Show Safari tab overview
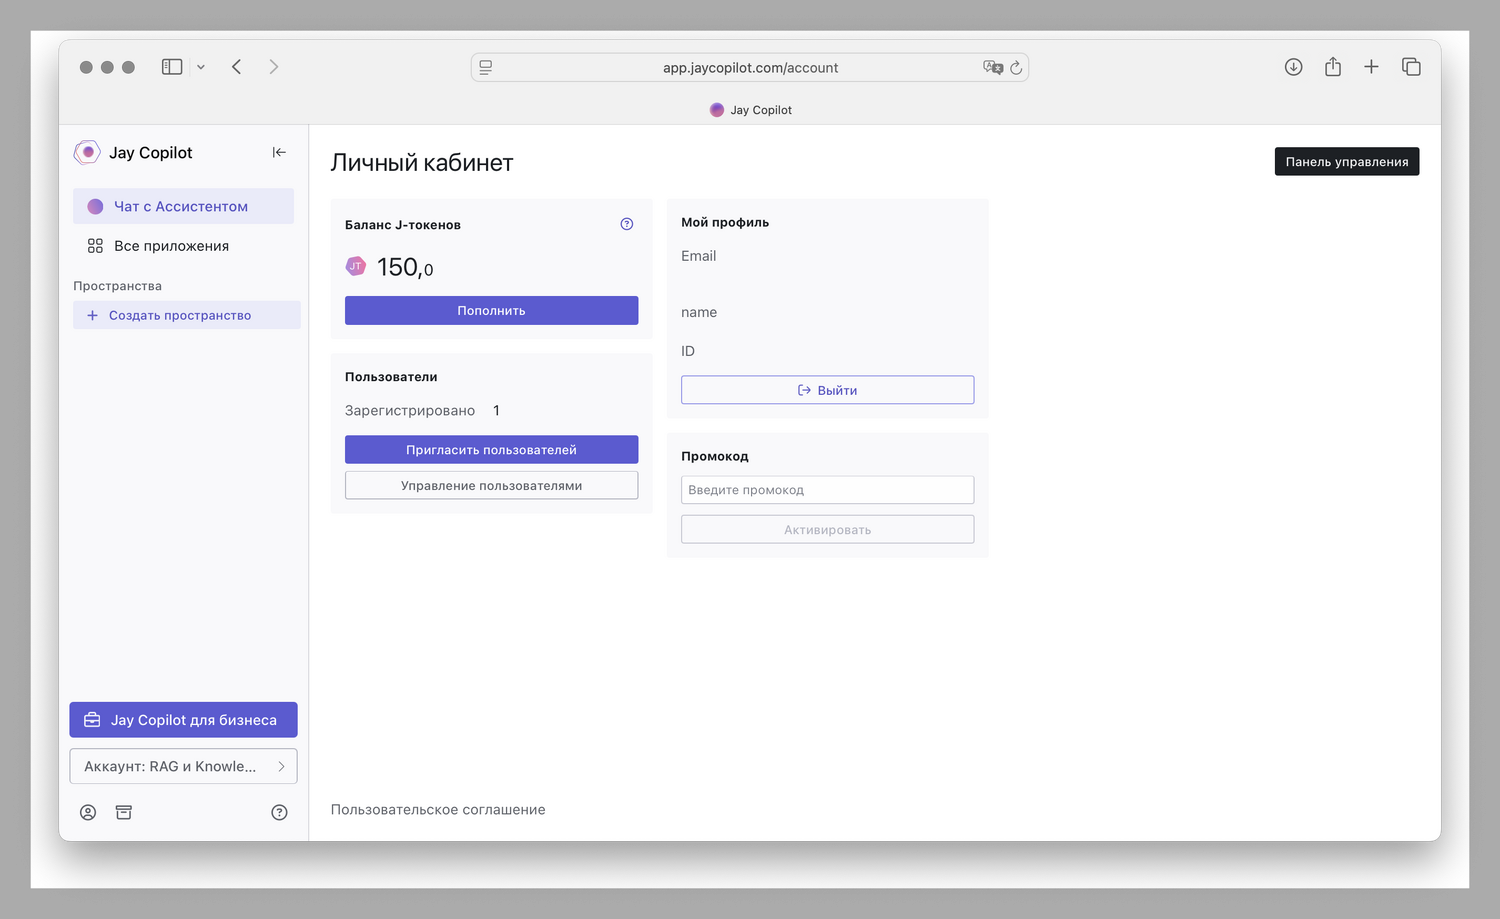Screen dimensions: 1500x919 (1411, 67)
